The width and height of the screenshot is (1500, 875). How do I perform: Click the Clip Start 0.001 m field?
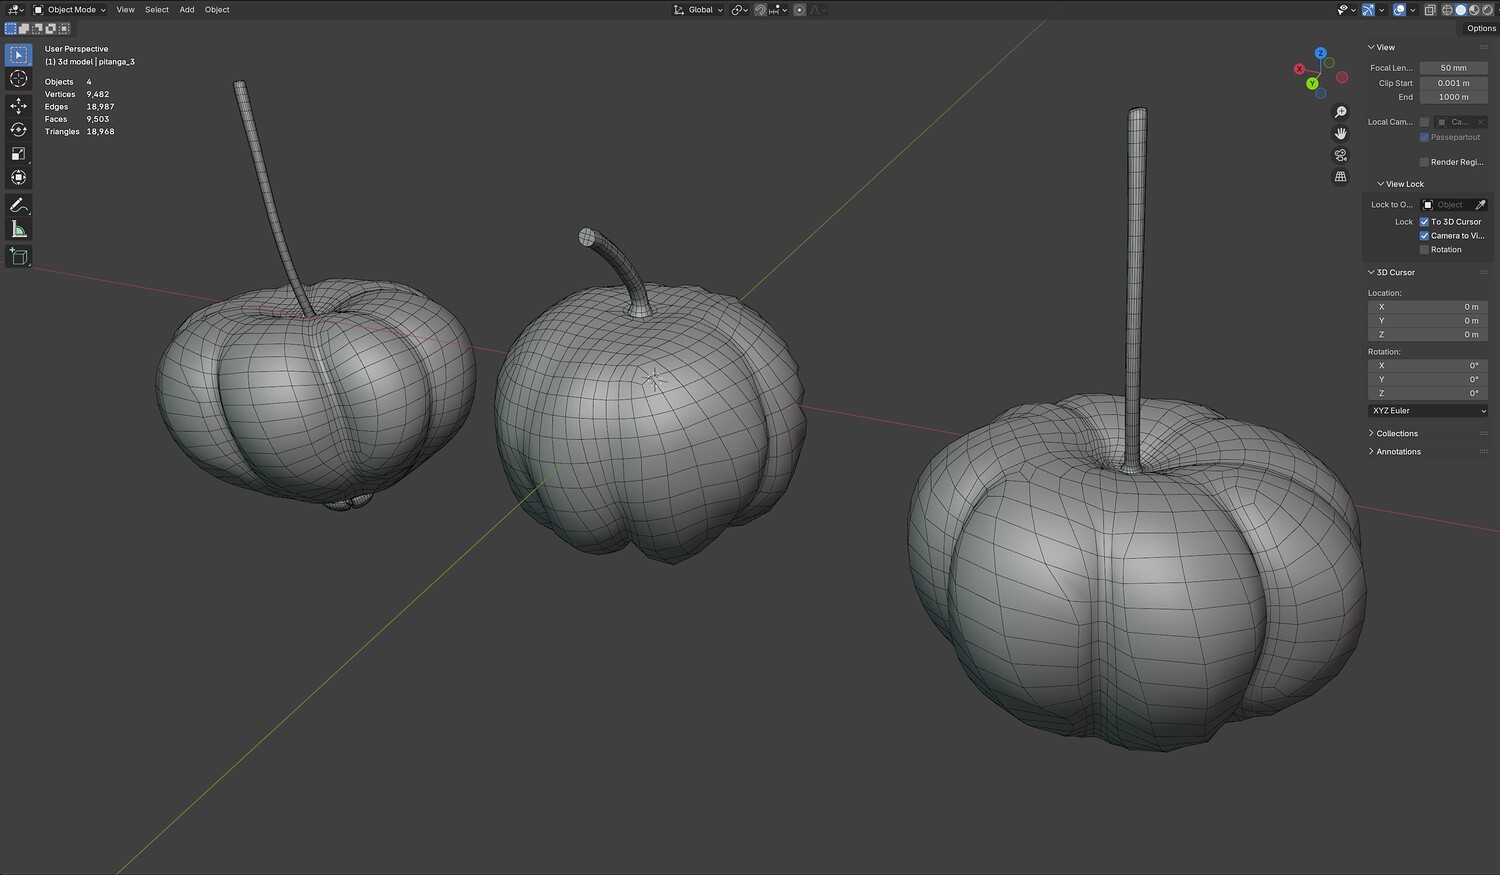tap(1453, 83)
